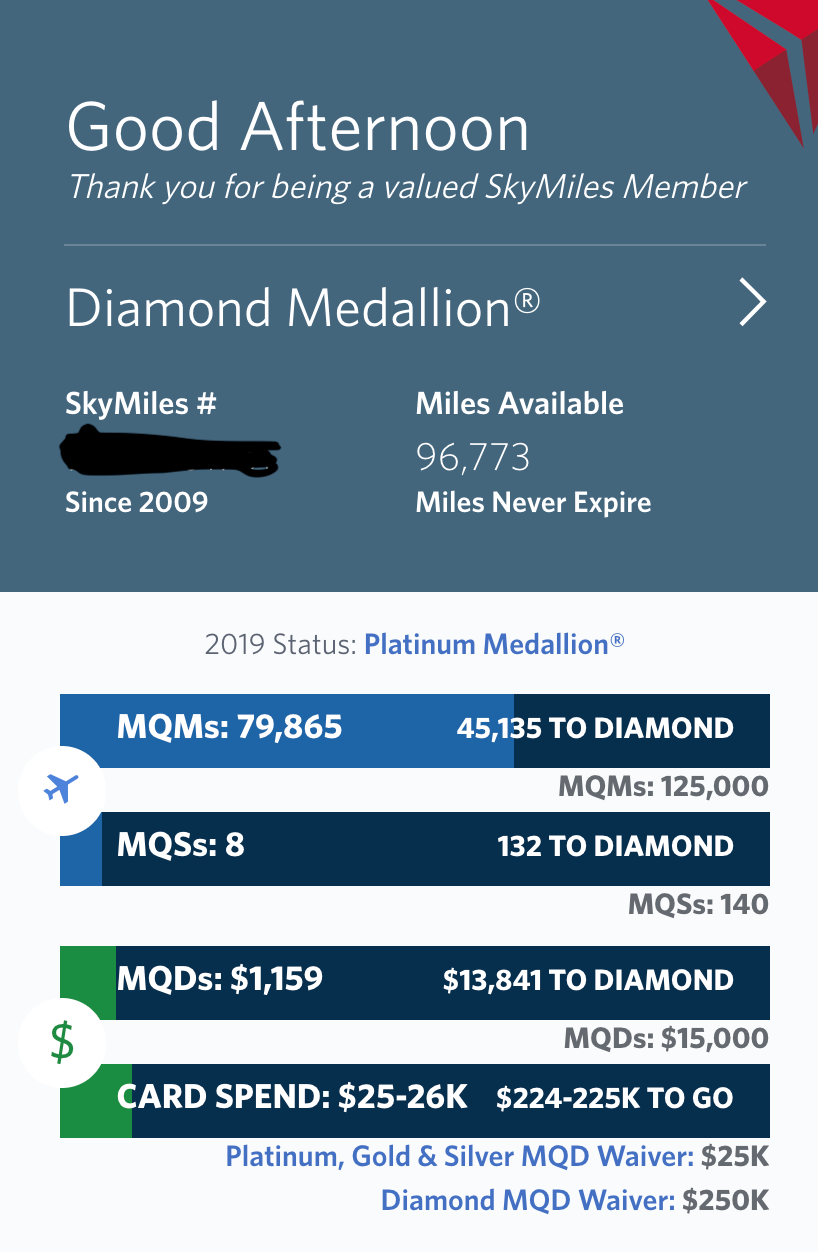Select the MQMs 79,865 progress bar
The width and height of the screenshot is (818, 1252).
[x=415, y=731]
